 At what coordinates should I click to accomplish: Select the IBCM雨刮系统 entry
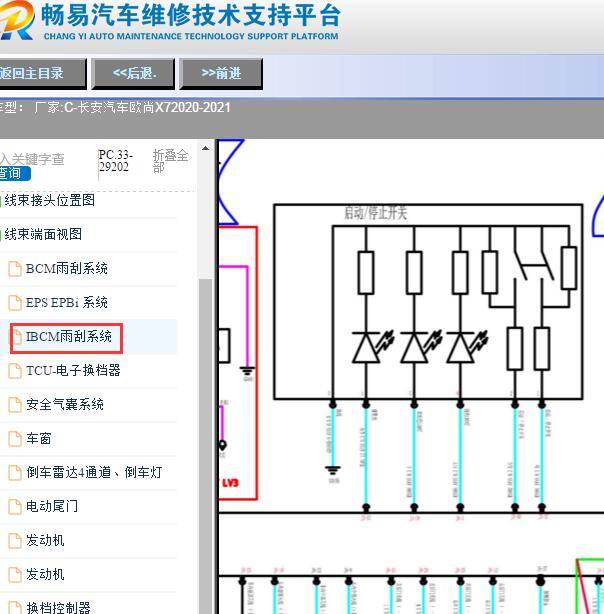coord(69,337)
